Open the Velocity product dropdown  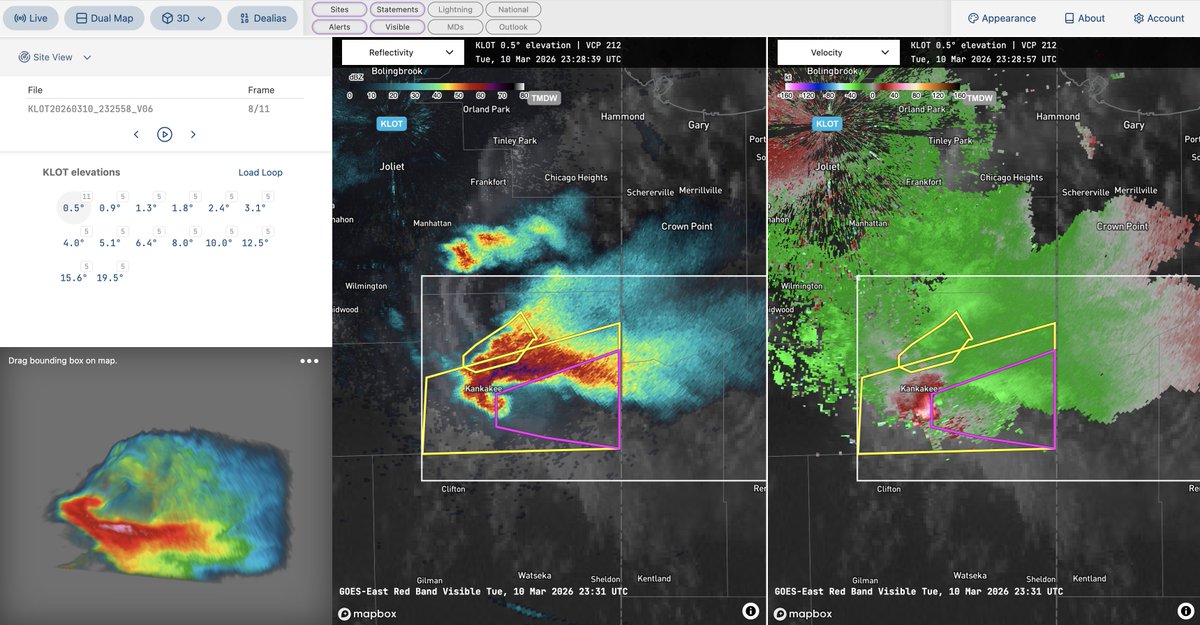[837, 51]
